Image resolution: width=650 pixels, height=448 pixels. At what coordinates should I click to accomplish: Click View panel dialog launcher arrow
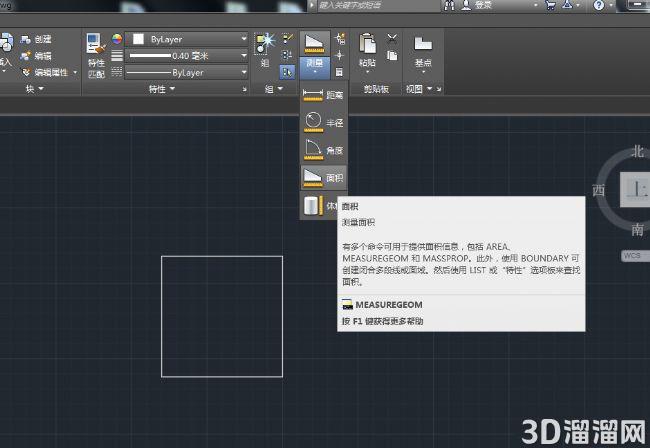coord(439,89)
